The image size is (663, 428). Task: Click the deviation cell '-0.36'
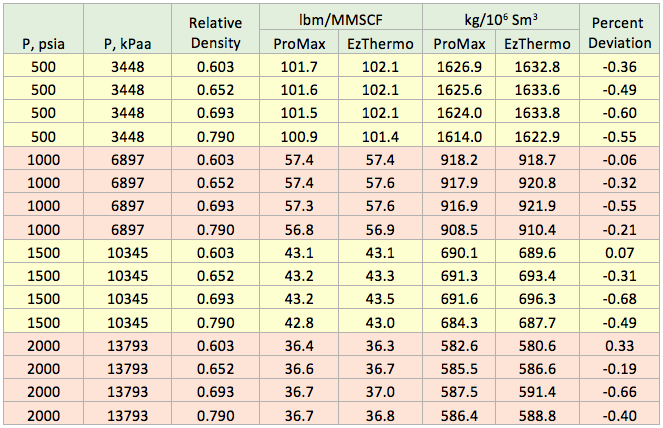[x=619, y=66]
